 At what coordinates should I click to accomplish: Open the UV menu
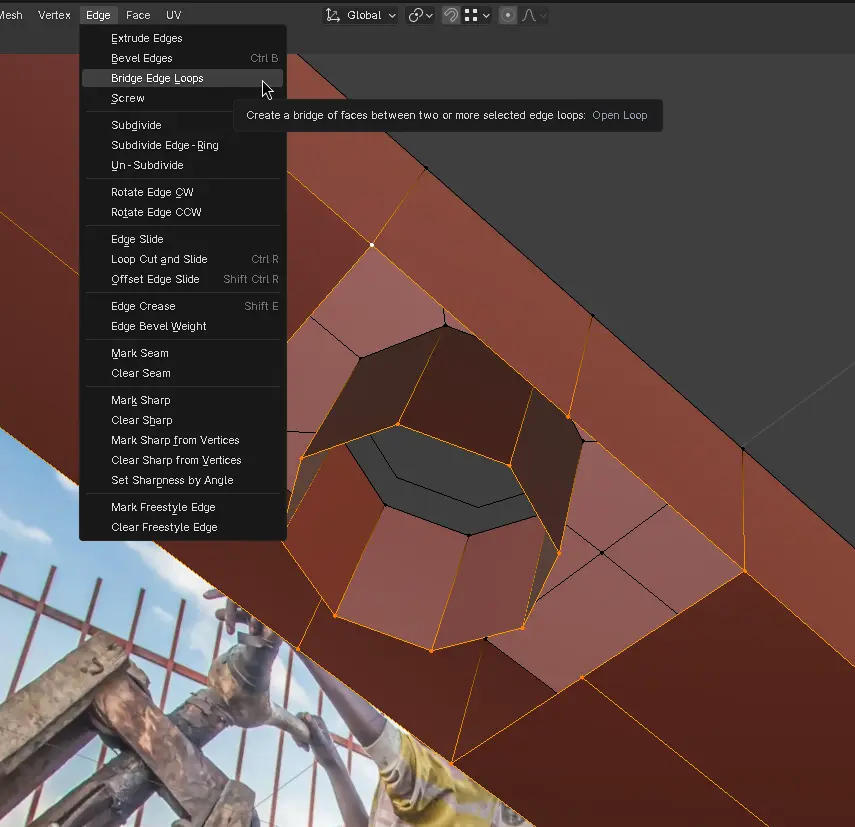173,15
